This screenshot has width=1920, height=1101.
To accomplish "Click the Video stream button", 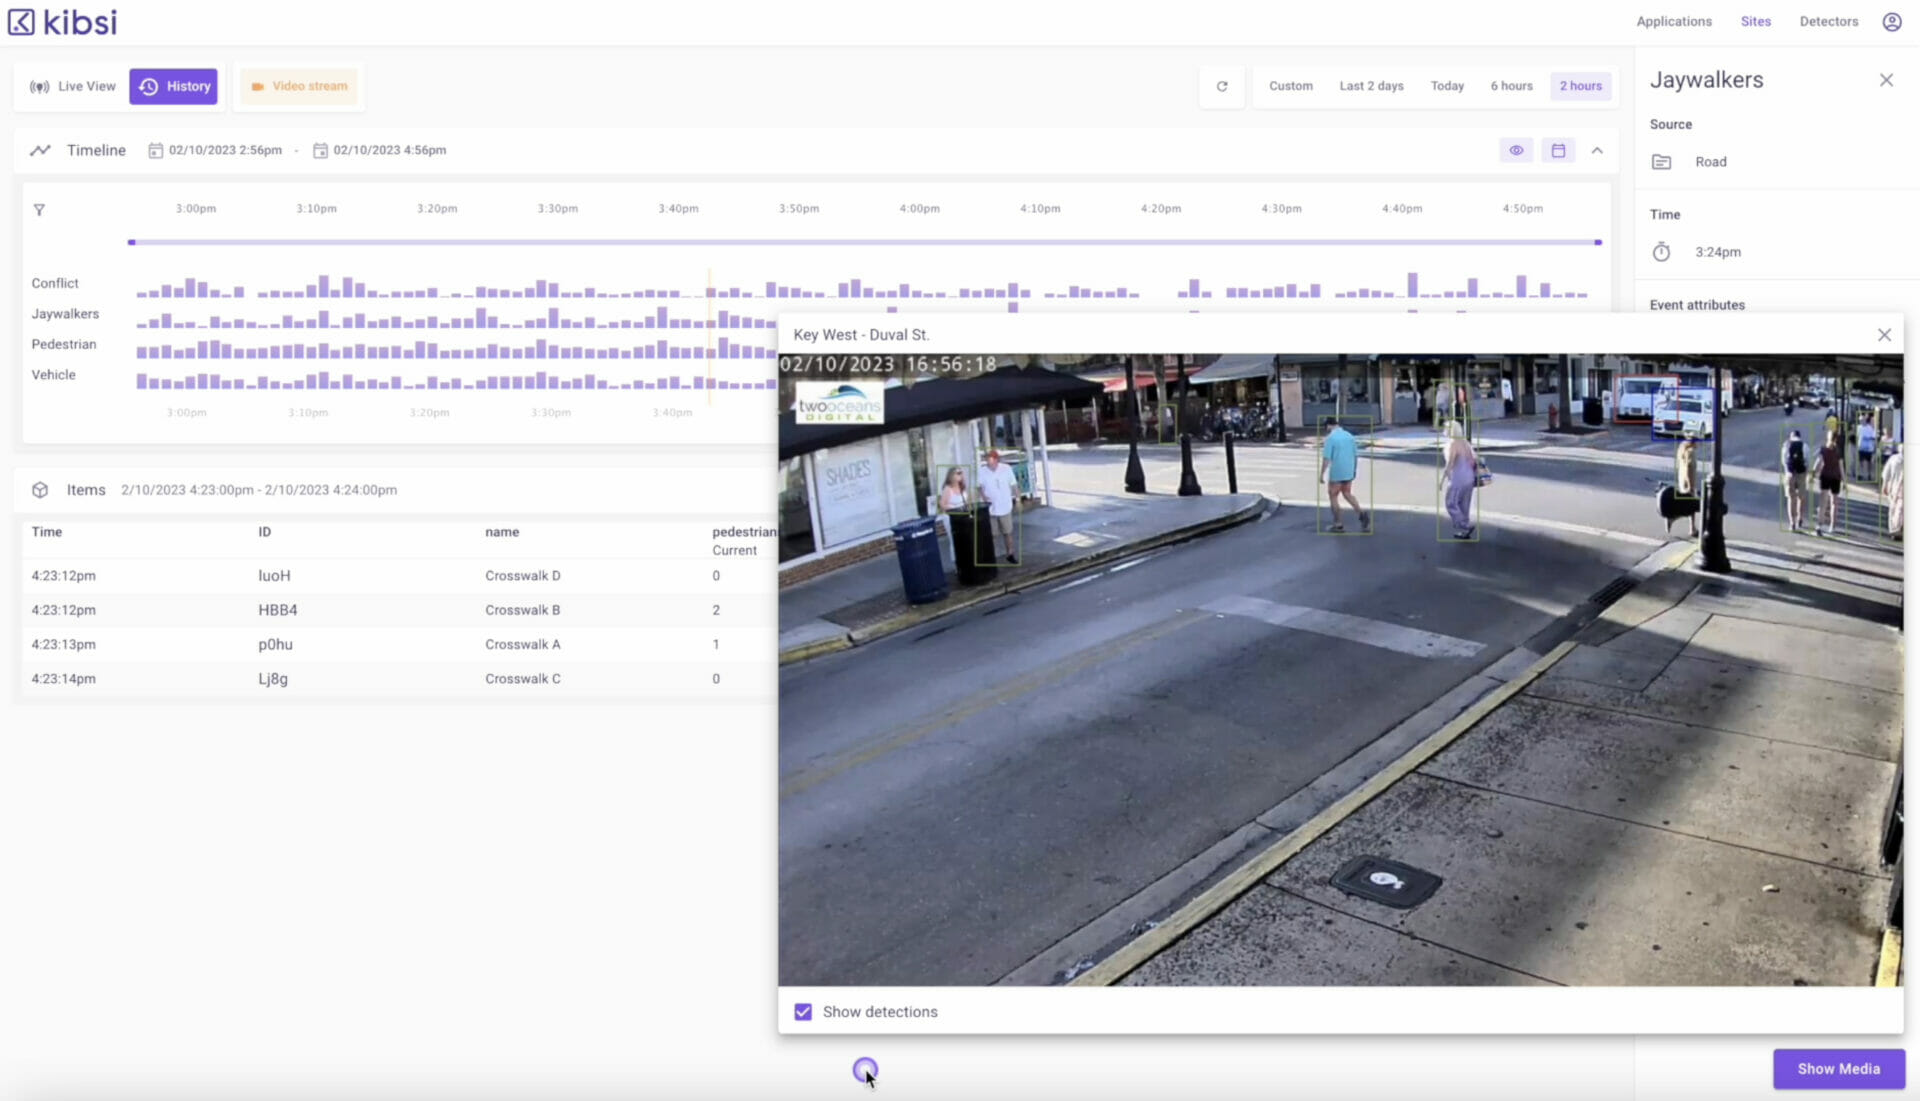I will 299,86.
